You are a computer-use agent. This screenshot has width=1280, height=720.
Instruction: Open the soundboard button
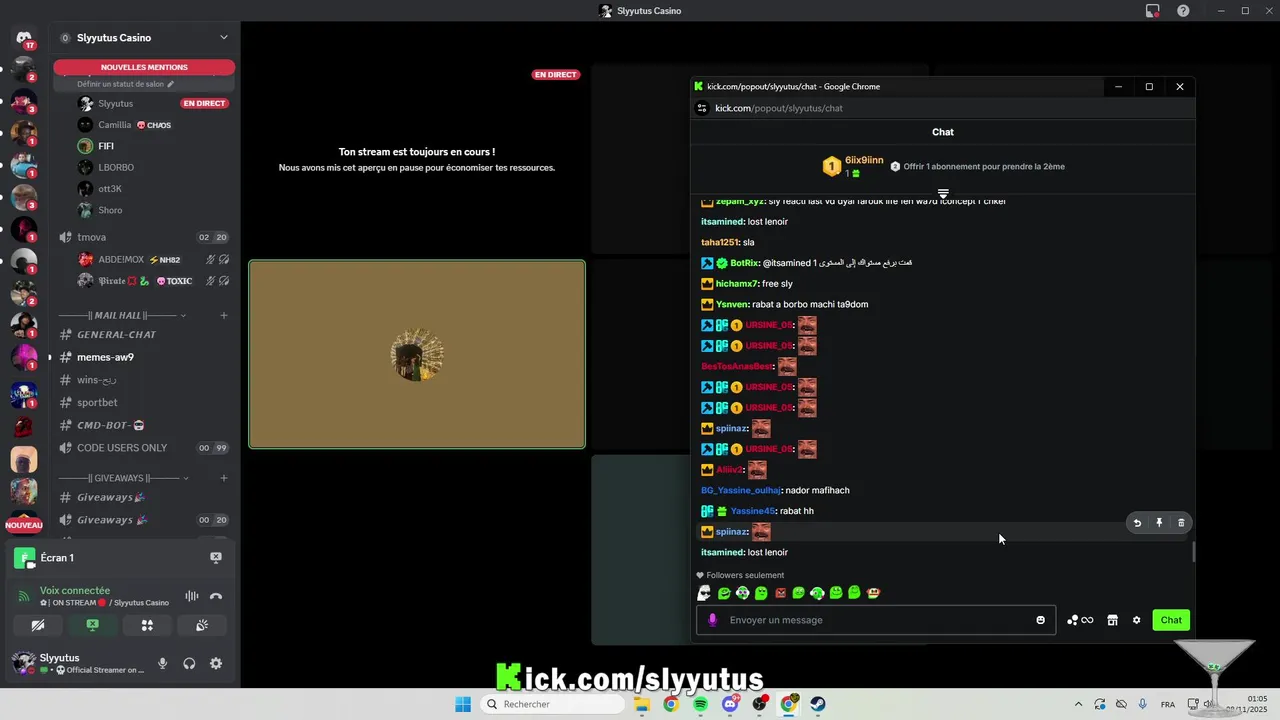(201, 625)
